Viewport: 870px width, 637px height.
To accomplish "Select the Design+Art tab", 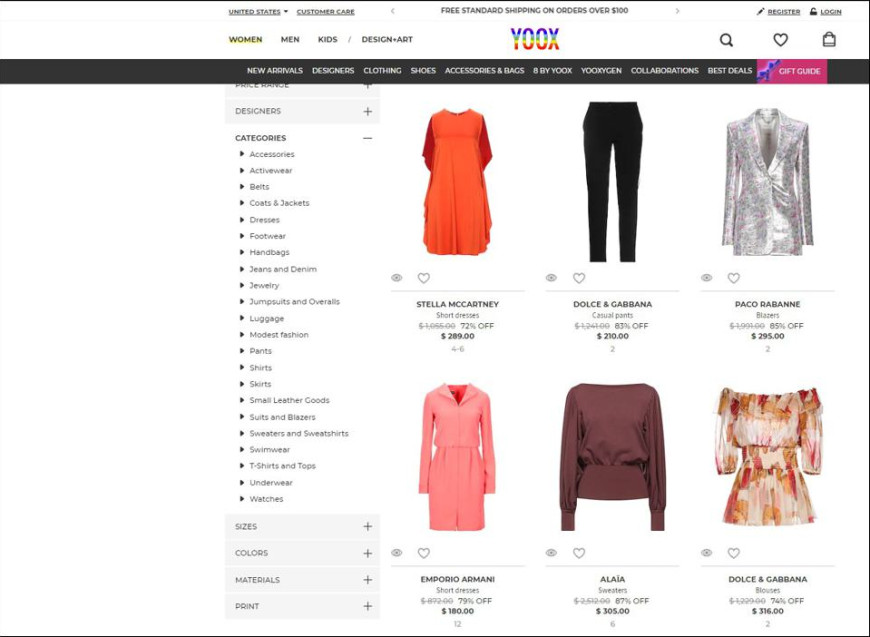I will tap(387, 39).
